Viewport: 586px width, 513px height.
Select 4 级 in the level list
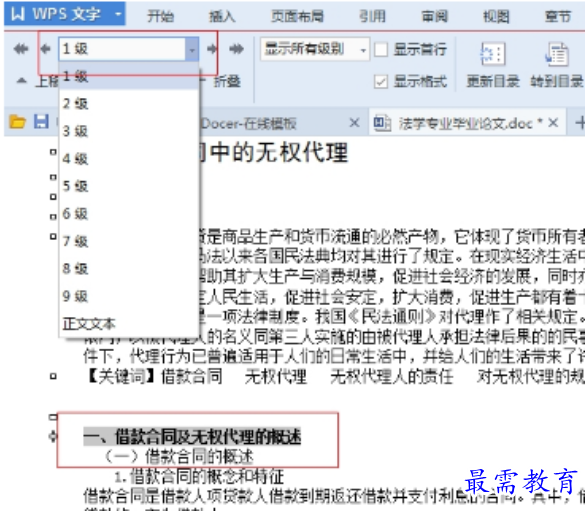tap(129, 159)
